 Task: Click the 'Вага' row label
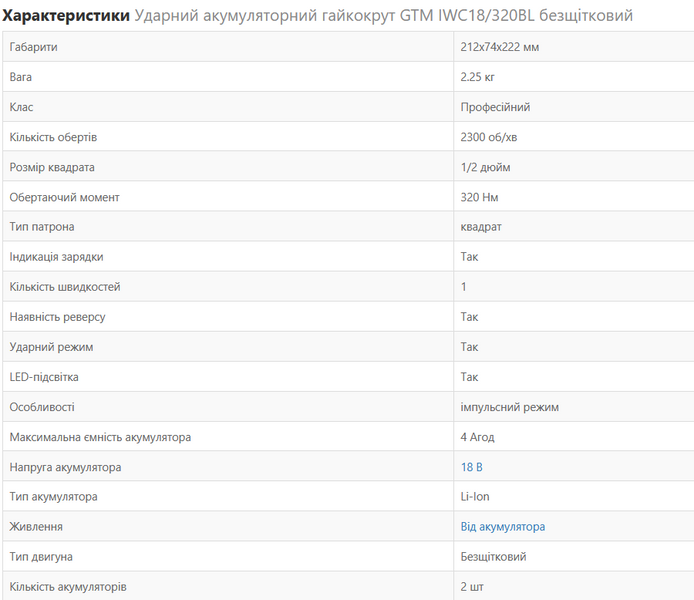[21, 77]
